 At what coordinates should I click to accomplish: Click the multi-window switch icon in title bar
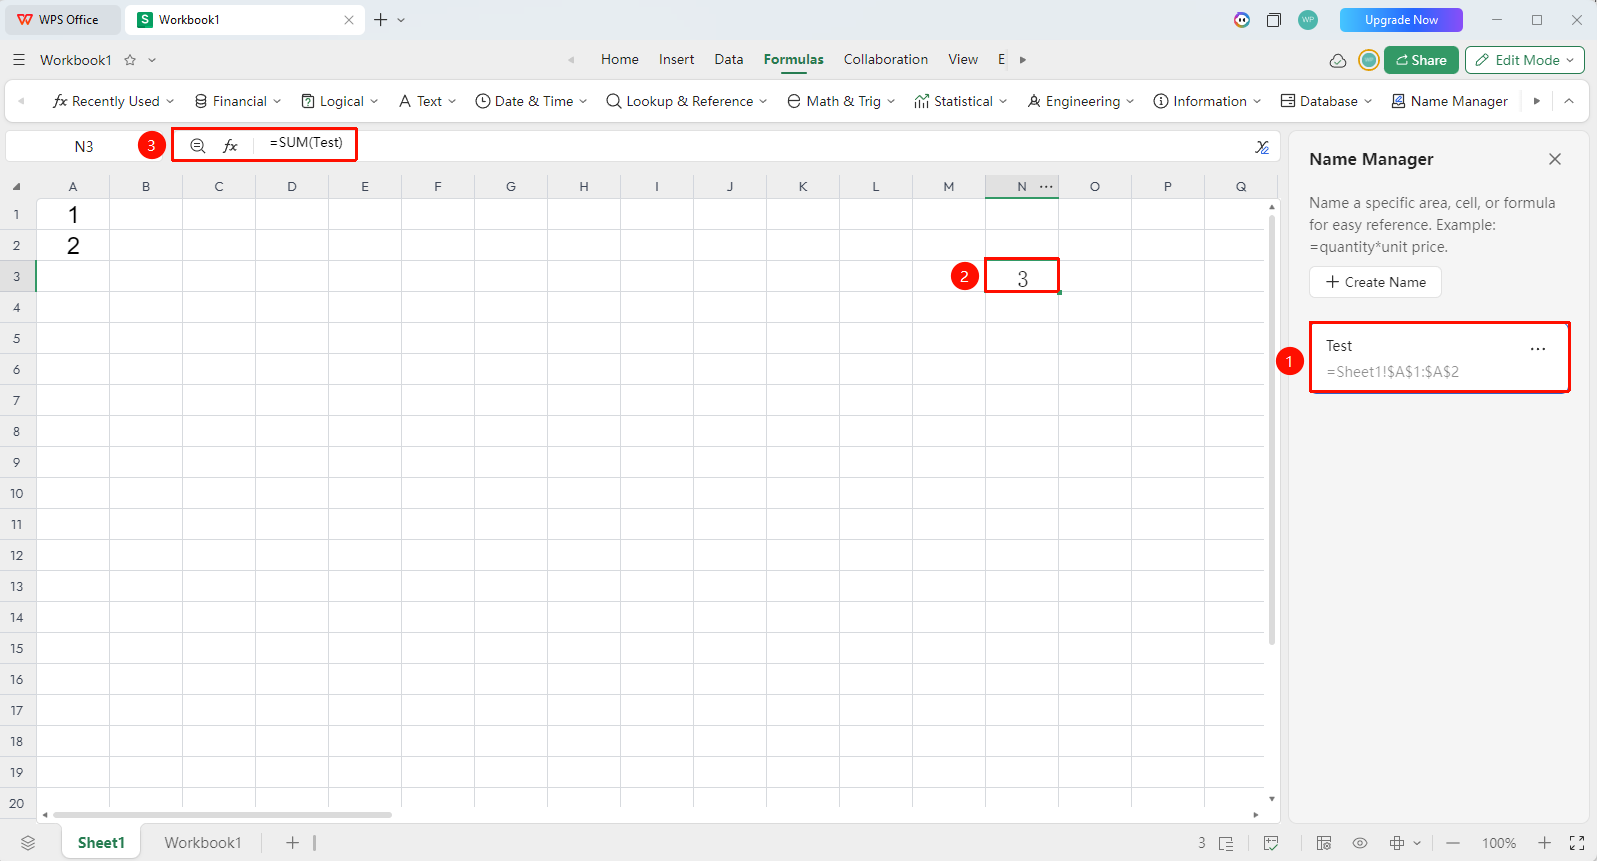click(1274, 20)
